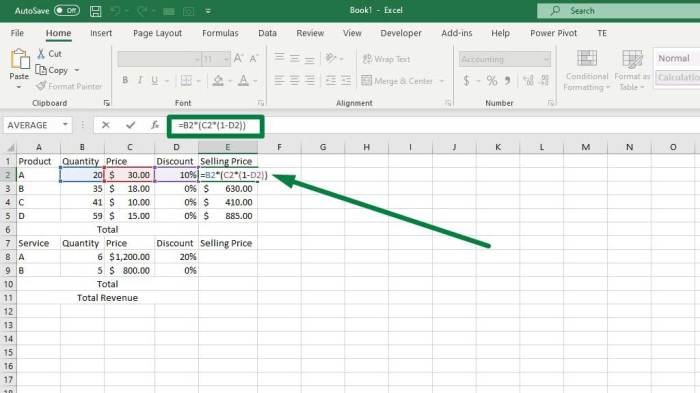The width and height of the screenshot is (700, 393).
Task: Open the Clipboard dialog launcher
Action: coord(106,103)
